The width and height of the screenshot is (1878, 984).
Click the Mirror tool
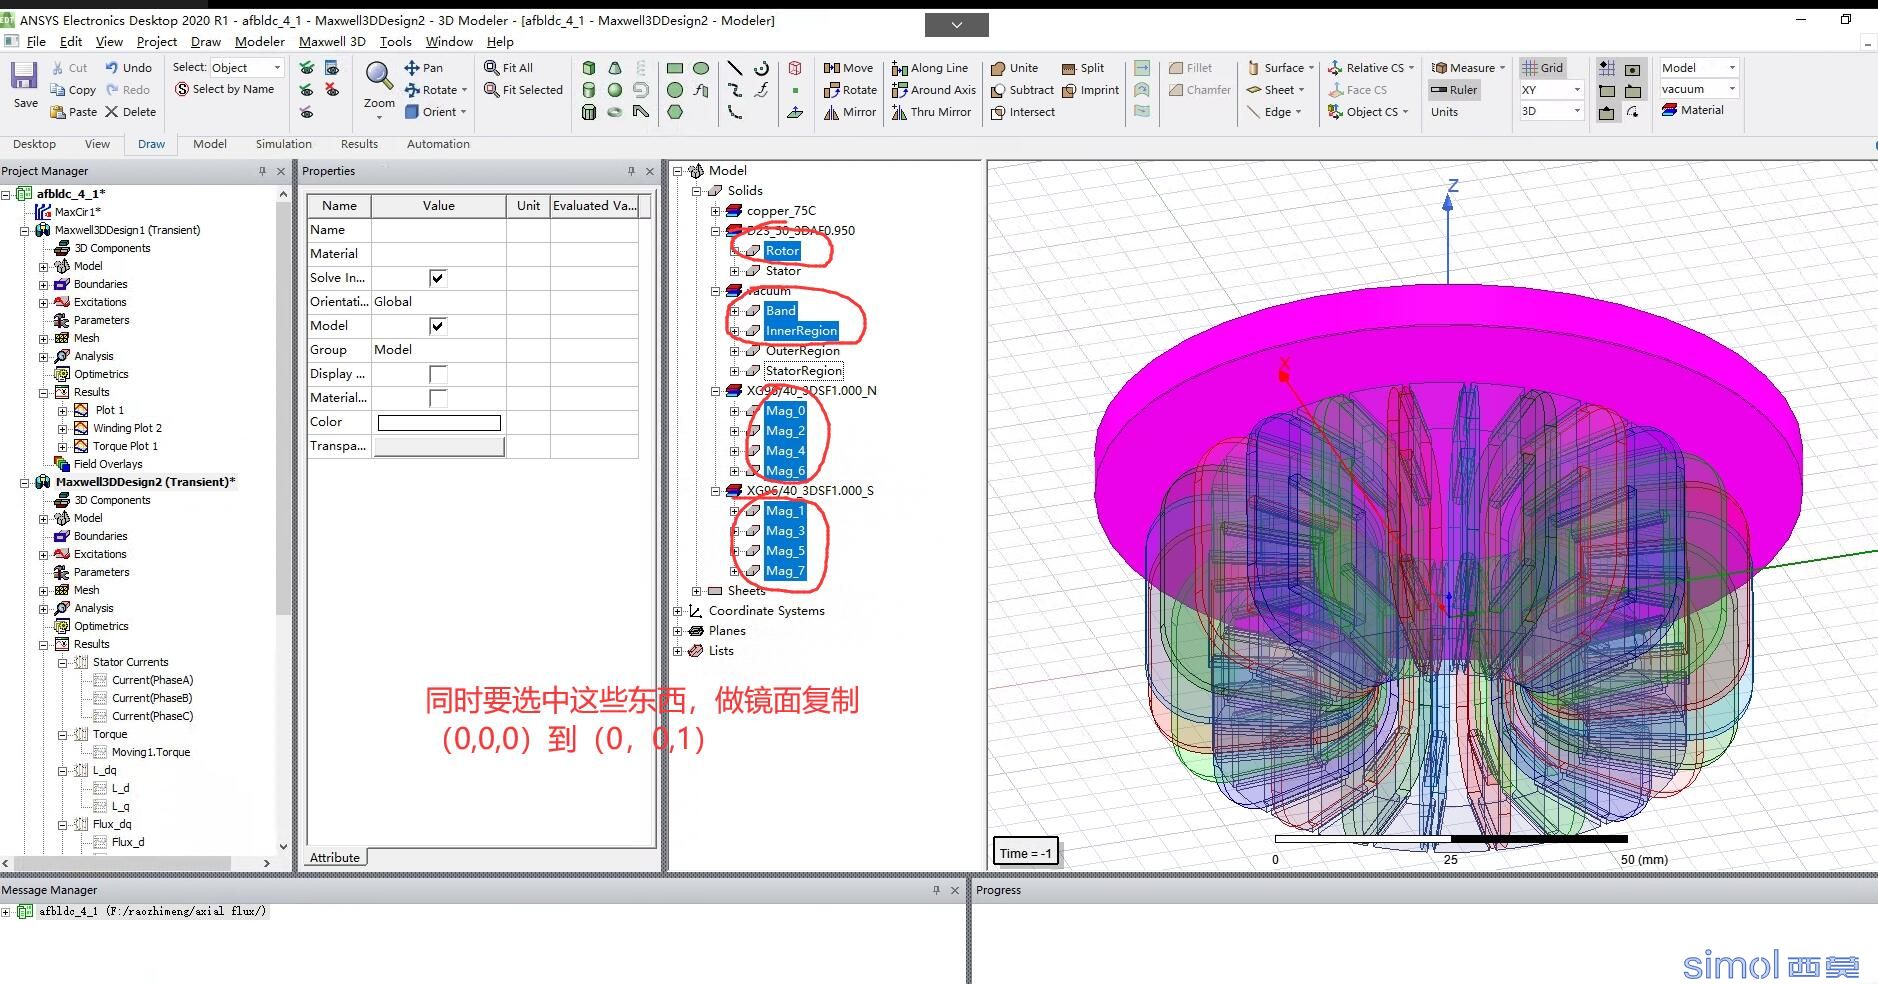[x=850, y=112]
